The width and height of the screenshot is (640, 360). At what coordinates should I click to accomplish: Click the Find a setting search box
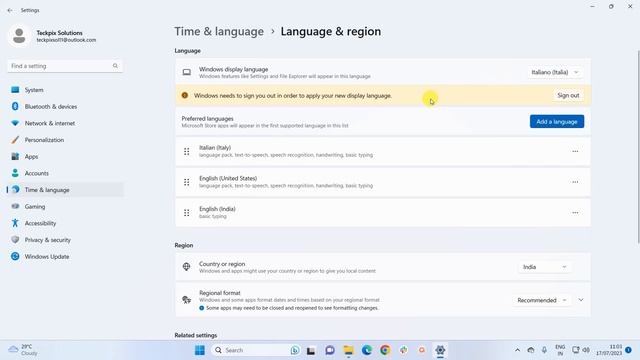(64, 66)
